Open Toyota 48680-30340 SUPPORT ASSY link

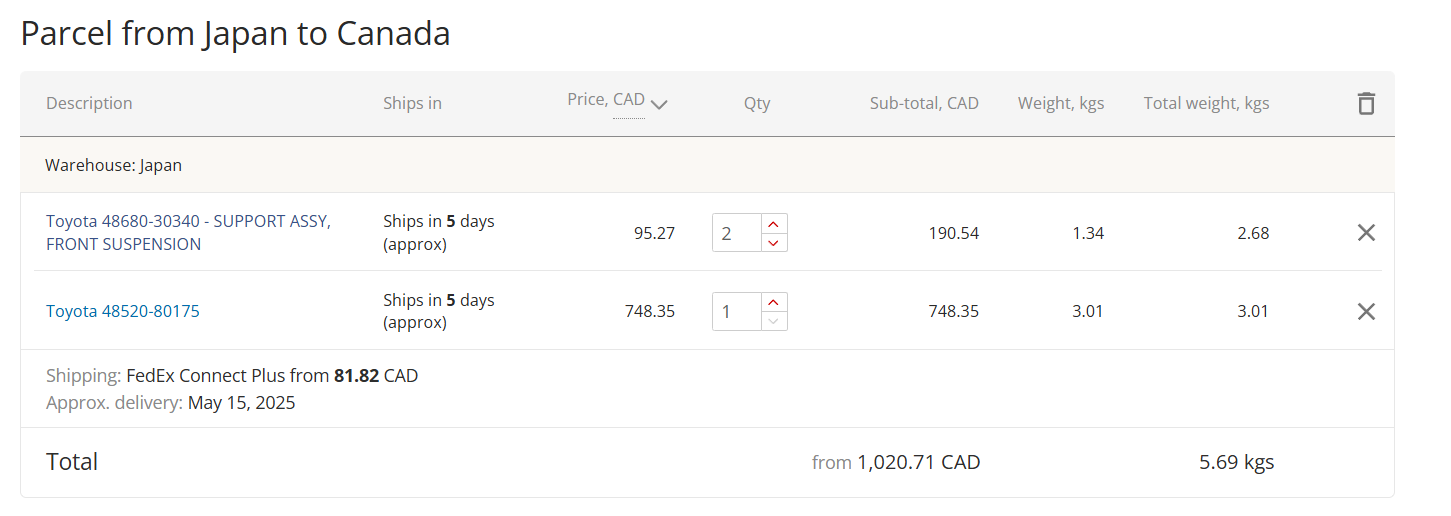click(x=188, y=233)
